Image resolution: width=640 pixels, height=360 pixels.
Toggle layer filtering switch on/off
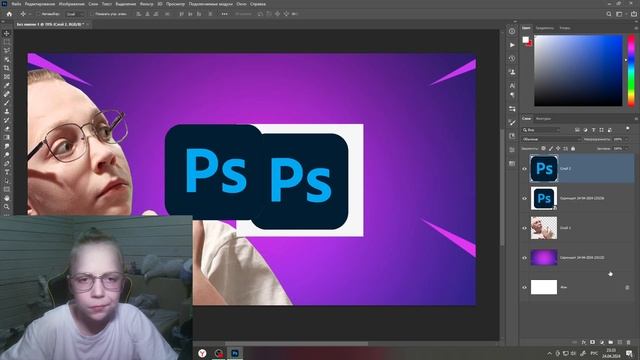click(x=628, y=129)
